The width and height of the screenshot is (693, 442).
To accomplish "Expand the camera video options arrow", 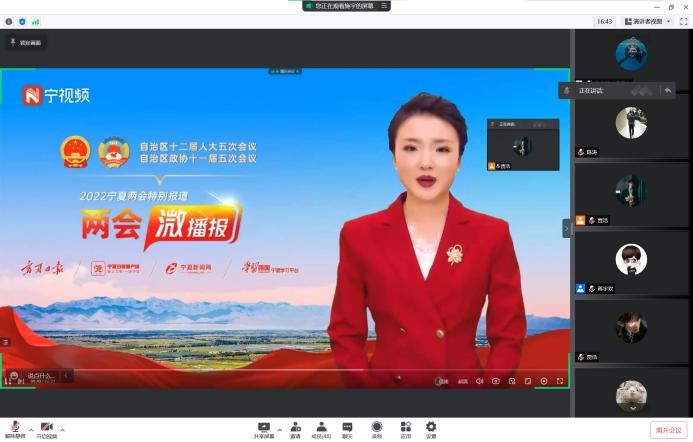I will point(63,428).
